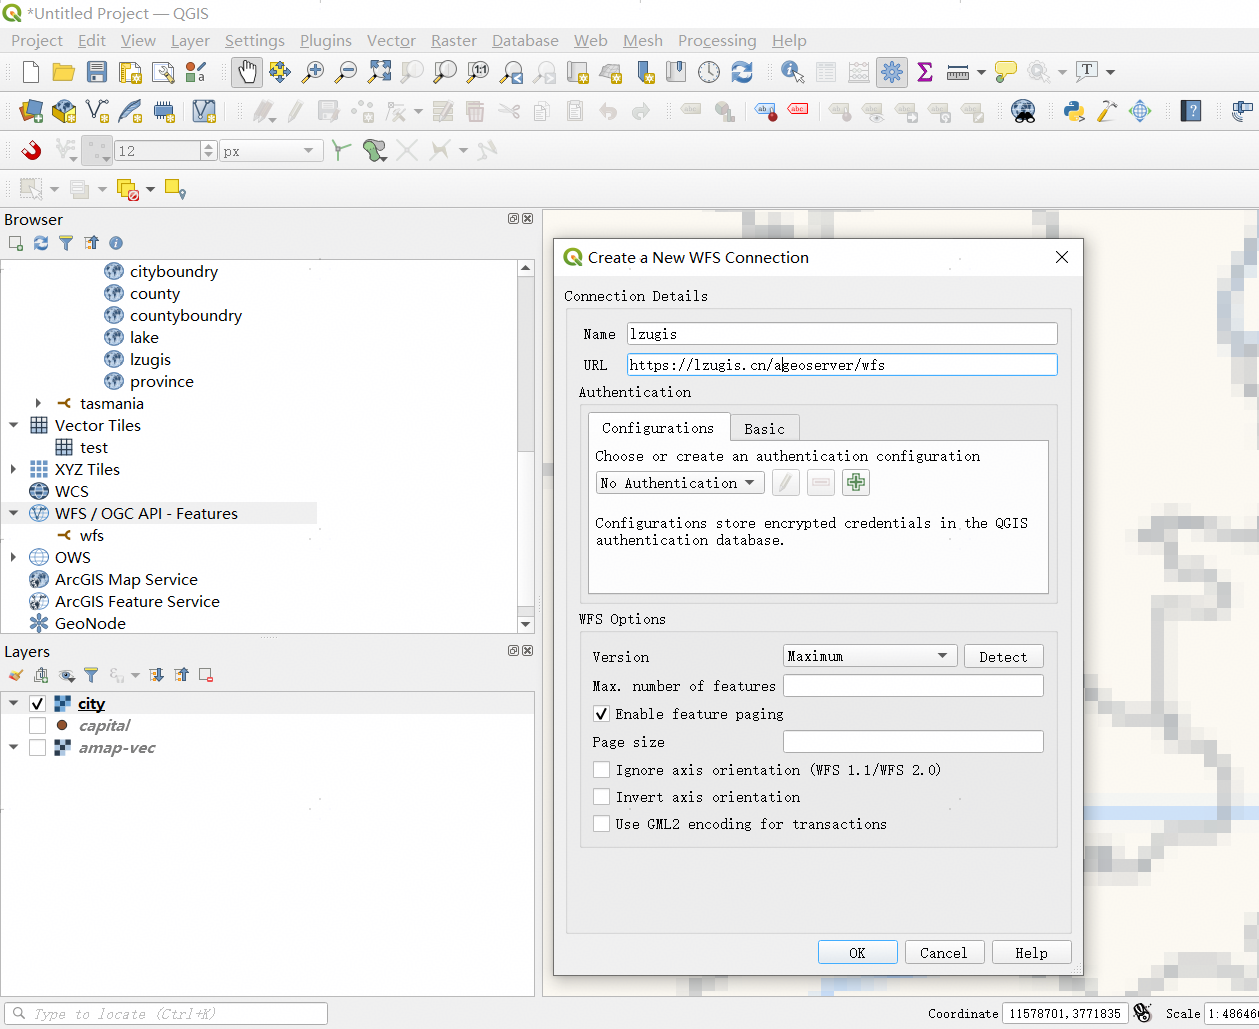Click the Refresh icon in Browser panel
Image resolution: width=1259 pixels, height=1029 pixels.
tap(41, 243)
